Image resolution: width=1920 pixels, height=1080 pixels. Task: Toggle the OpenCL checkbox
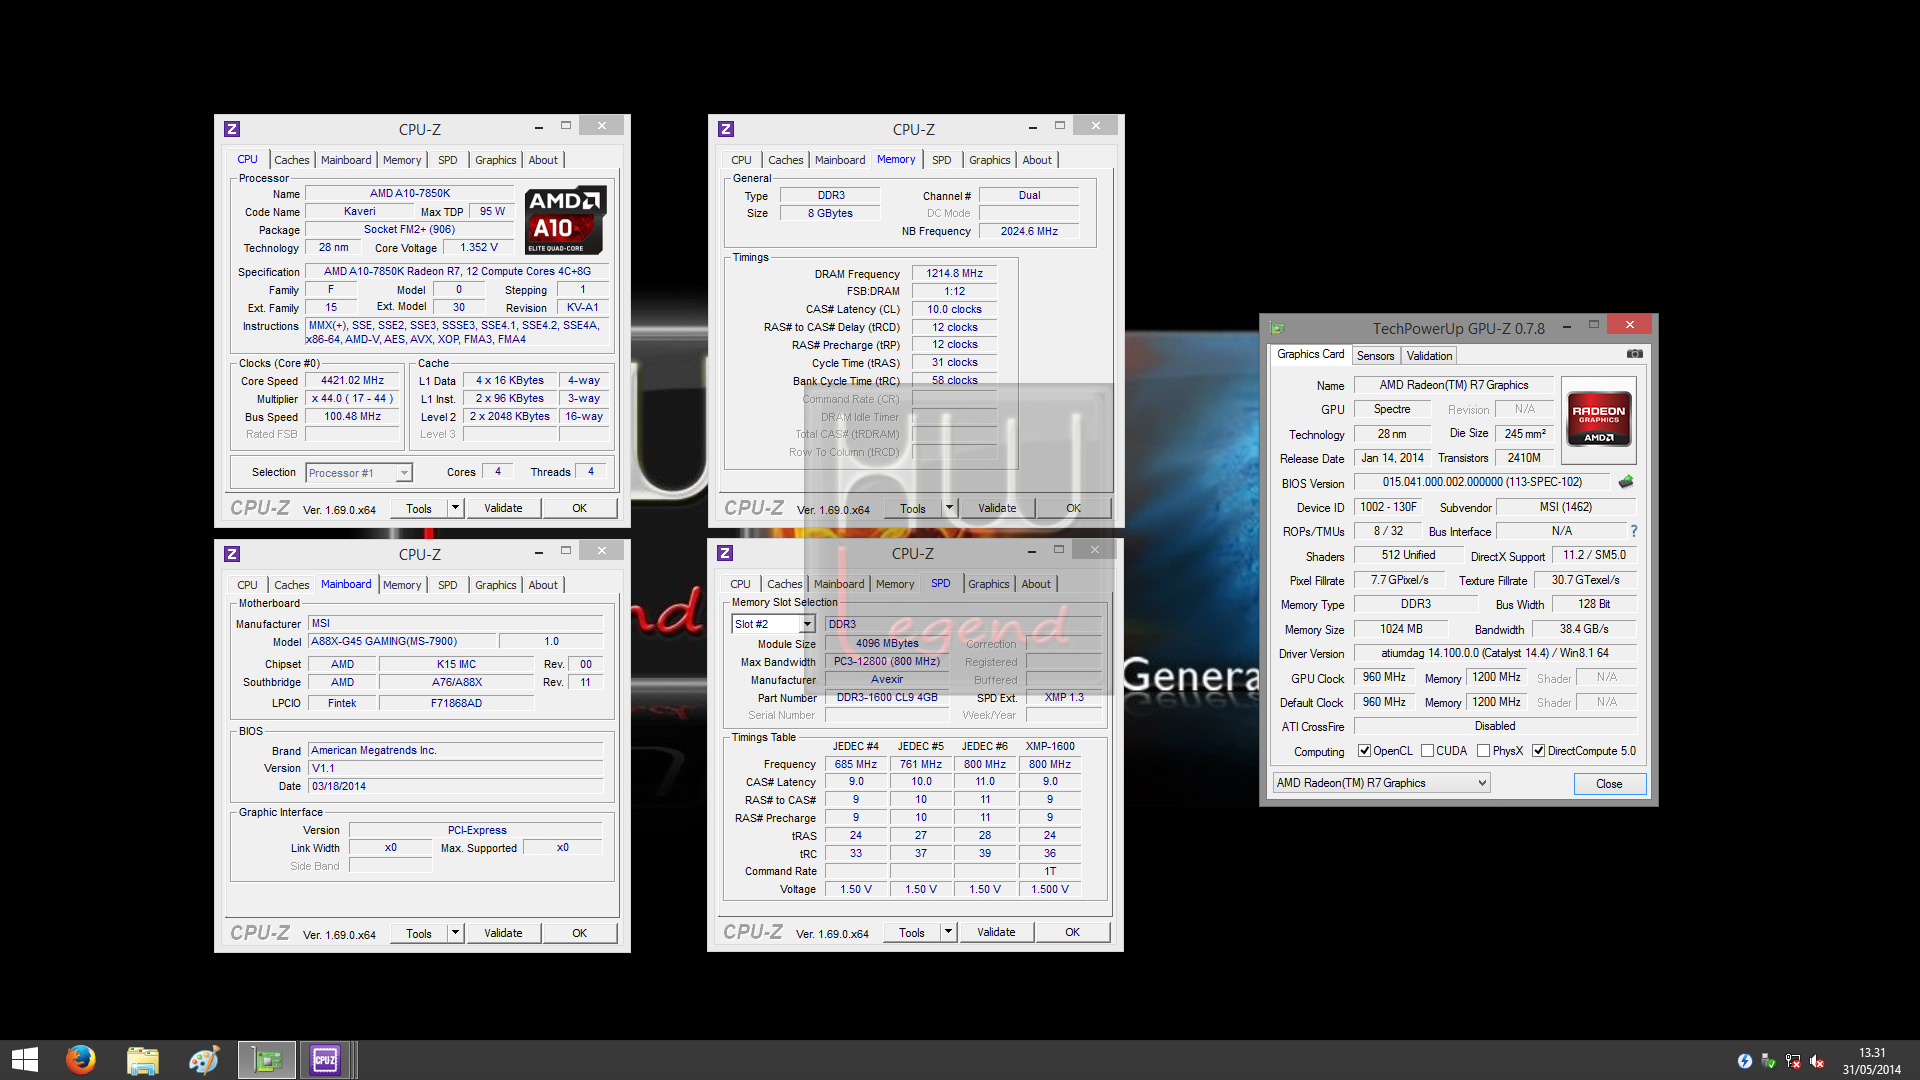pyautogui.click(x=1364, y=751)
